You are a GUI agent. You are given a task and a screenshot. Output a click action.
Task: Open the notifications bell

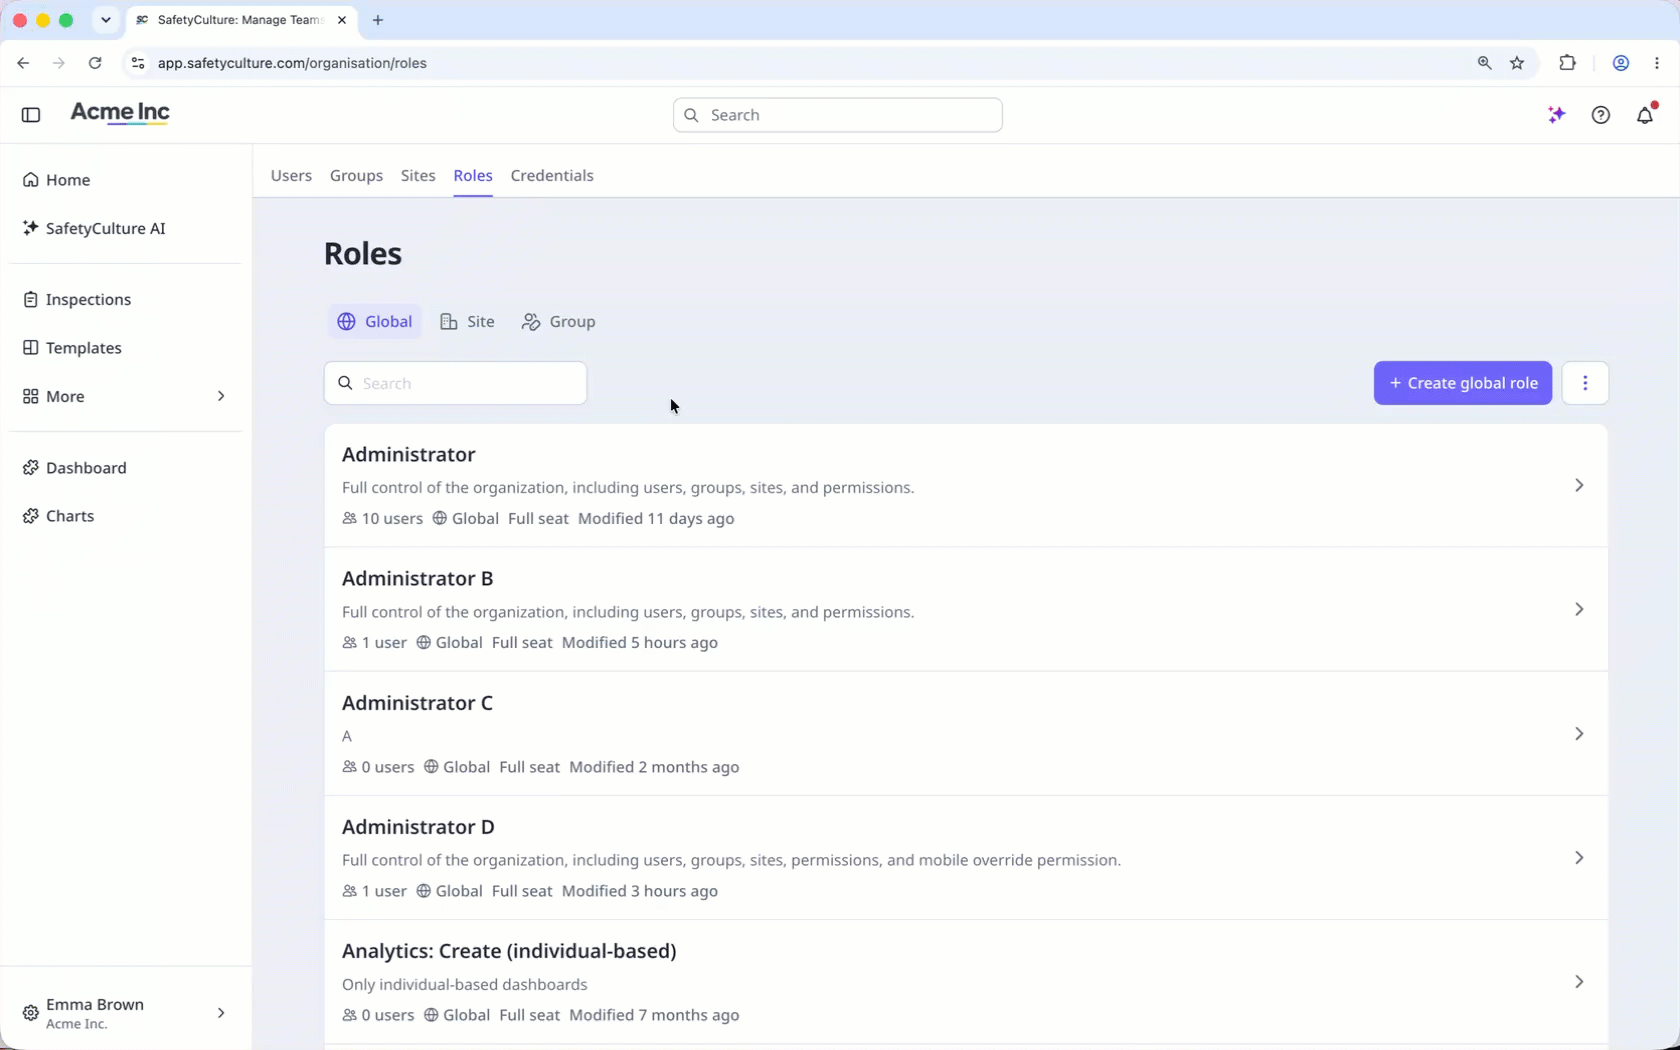pyautogui.click(x=1645, y=115)
